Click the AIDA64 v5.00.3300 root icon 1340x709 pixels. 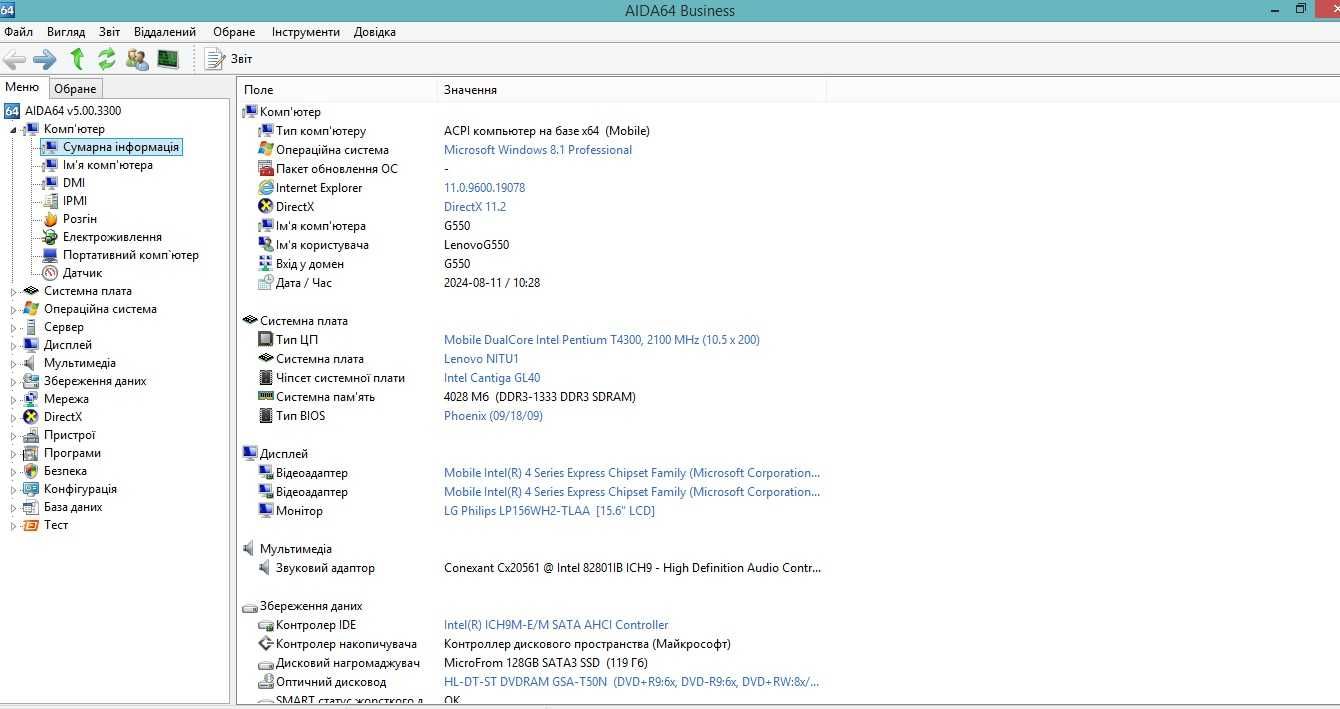coord(12,111)
